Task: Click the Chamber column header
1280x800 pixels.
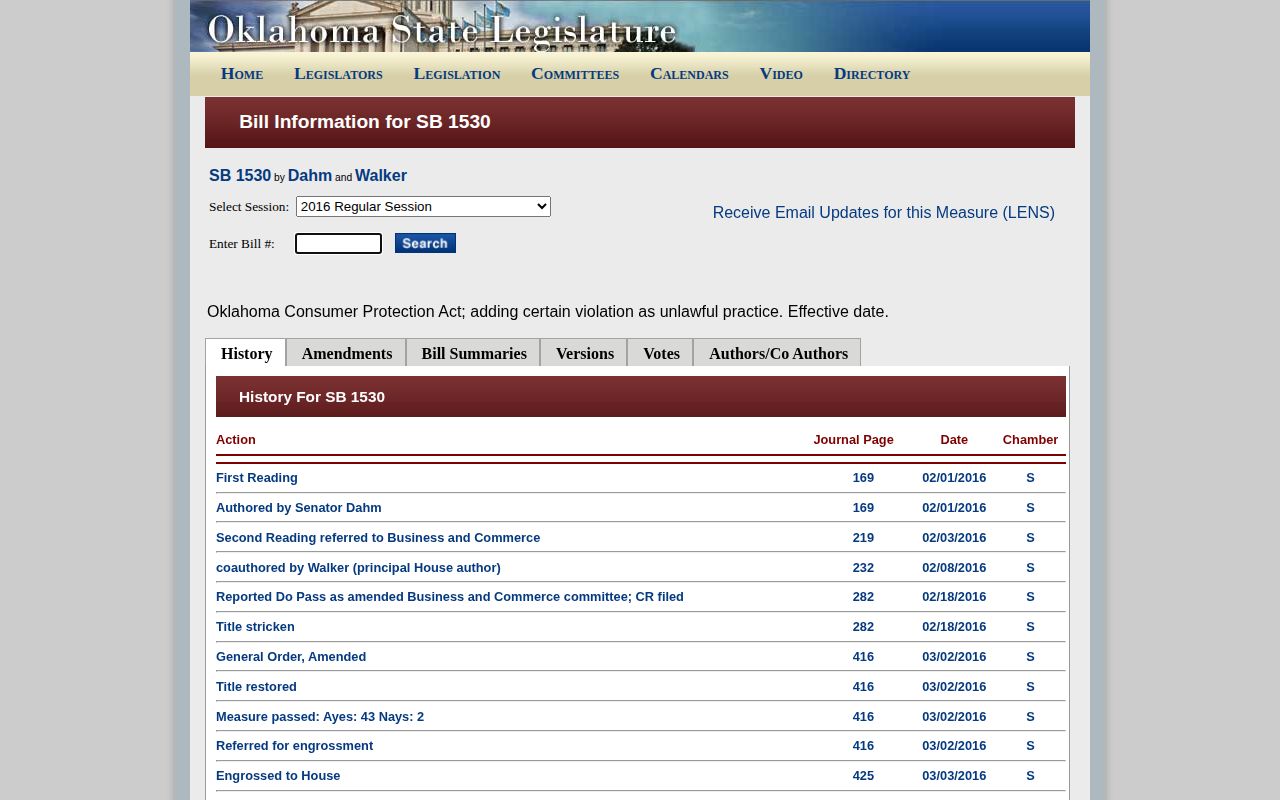Action: click(1030, 439)
